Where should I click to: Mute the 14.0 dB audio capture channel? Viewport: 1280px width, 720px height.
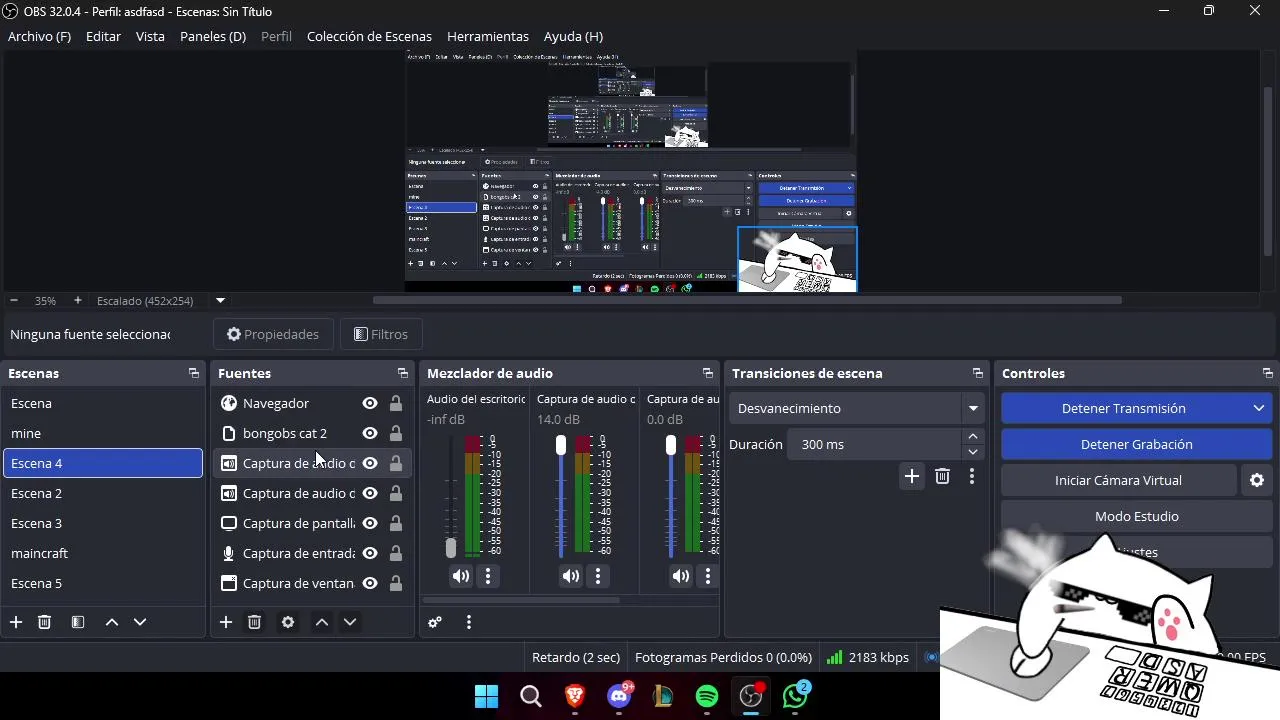pyautogui.click(x=570, y=576)
